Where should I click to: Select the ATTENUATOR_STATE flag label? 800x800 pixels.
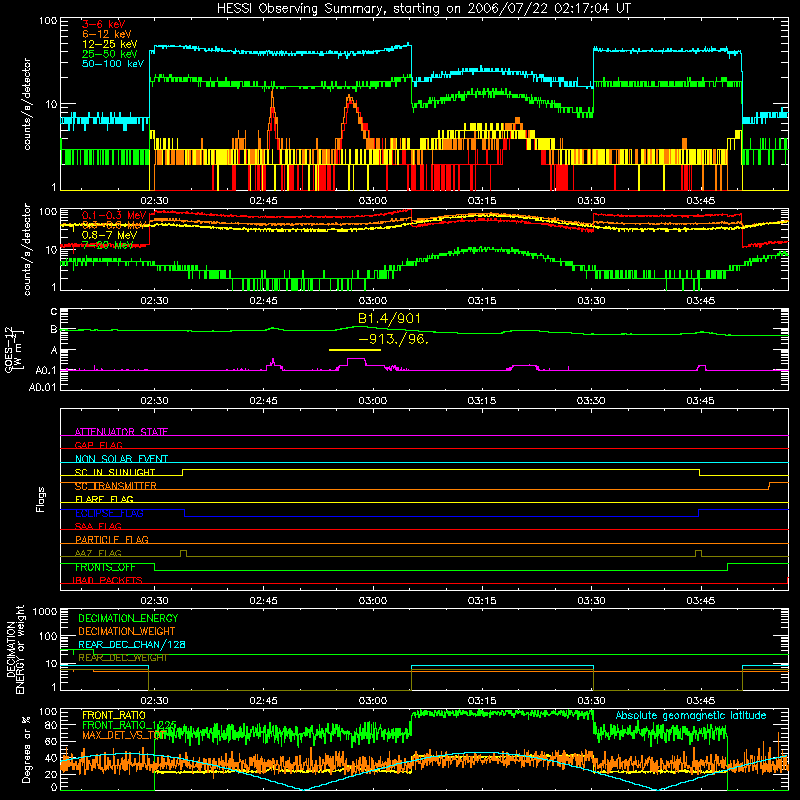tap(121, 432)
